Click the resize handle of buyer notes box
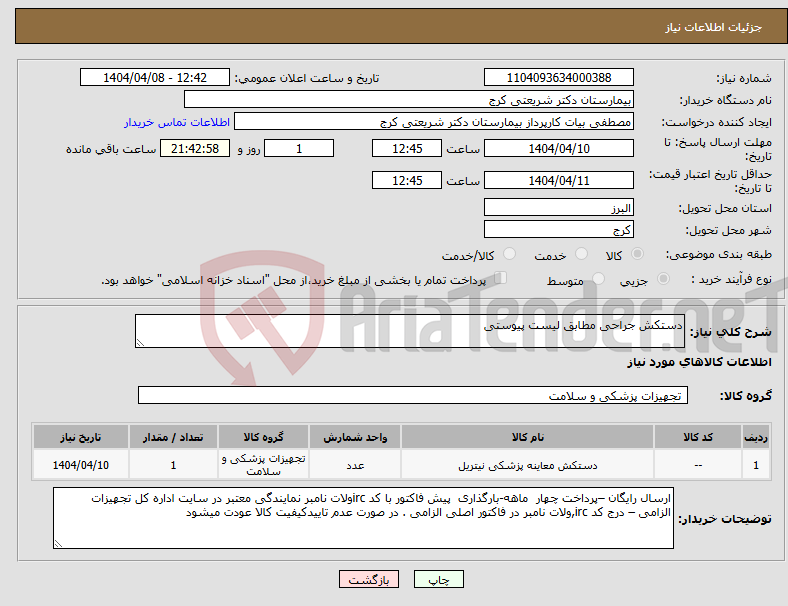The height and width of the screenshot is (606, 788). [x=58, y=543]
